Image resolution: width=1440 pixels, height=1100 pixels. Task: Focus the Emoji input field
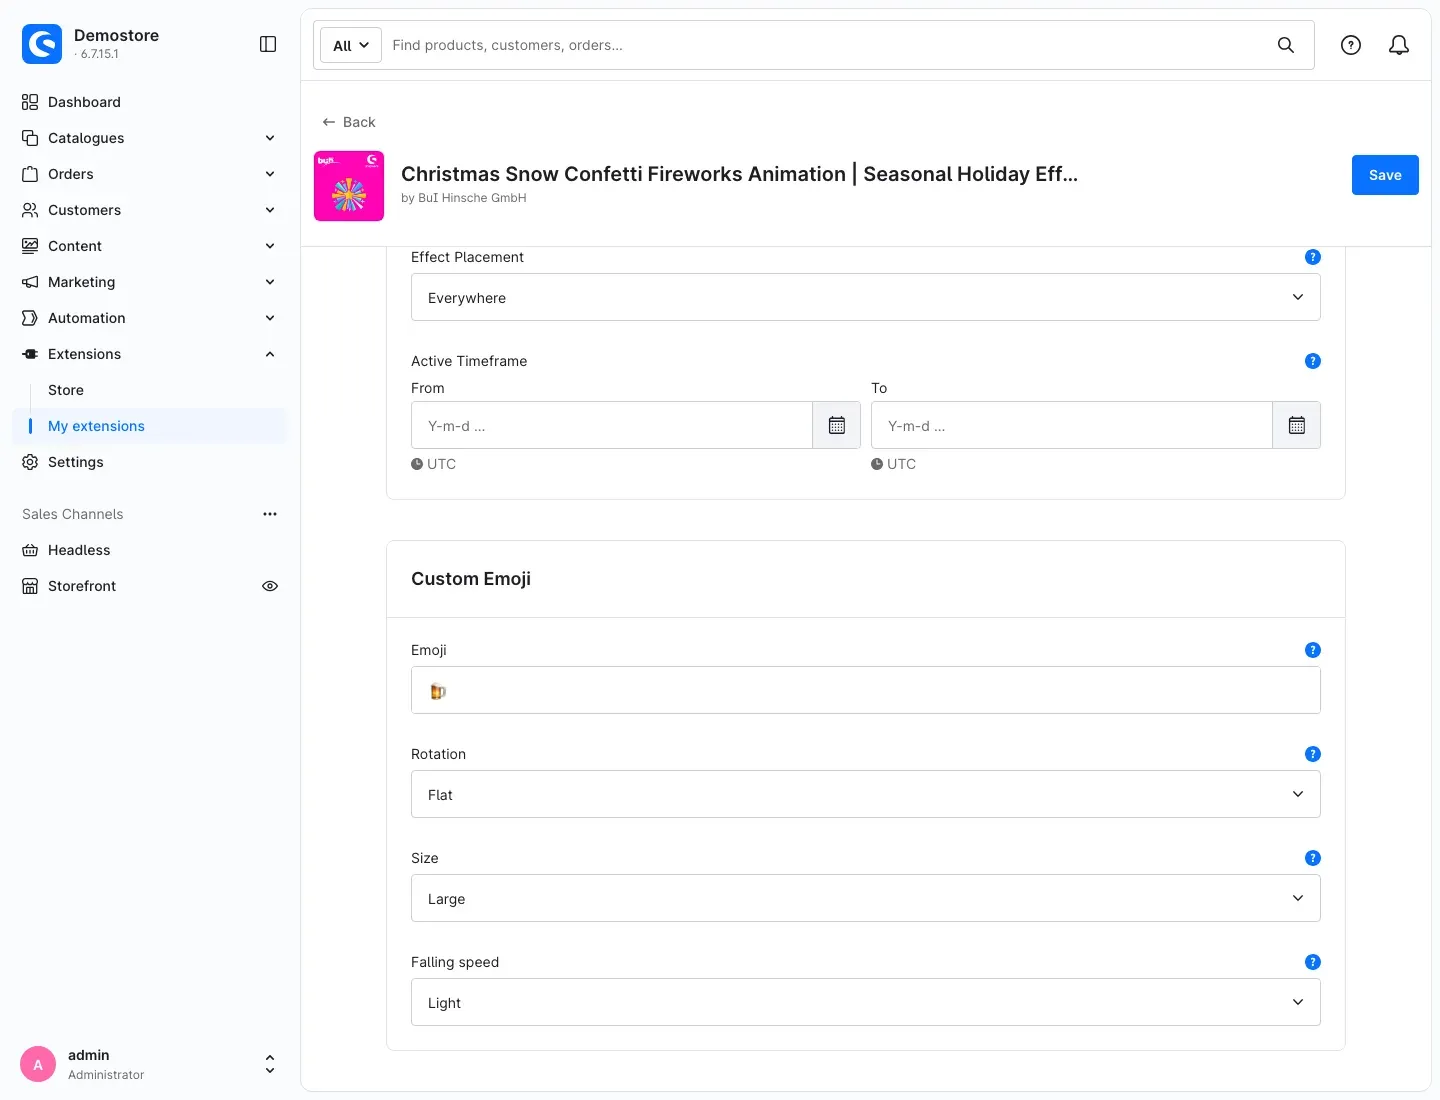[866, 690]
